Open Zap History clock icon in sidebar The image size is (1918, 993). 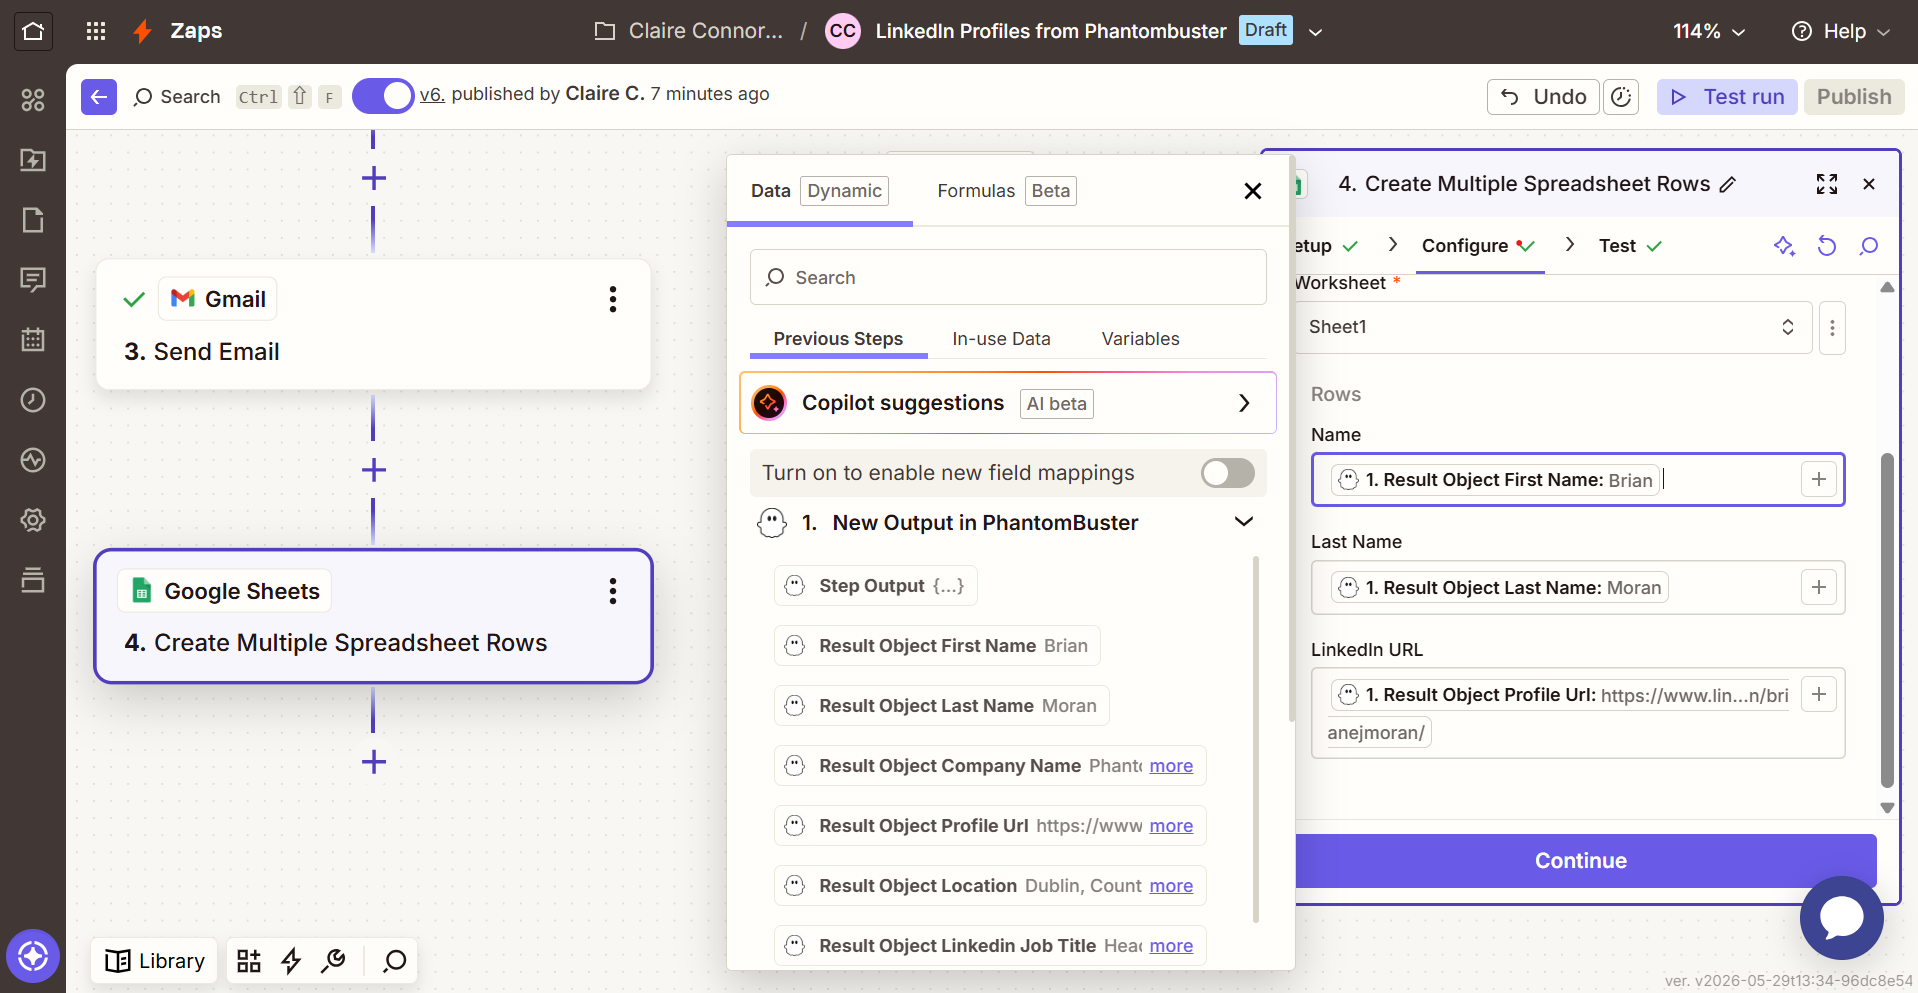33,400
